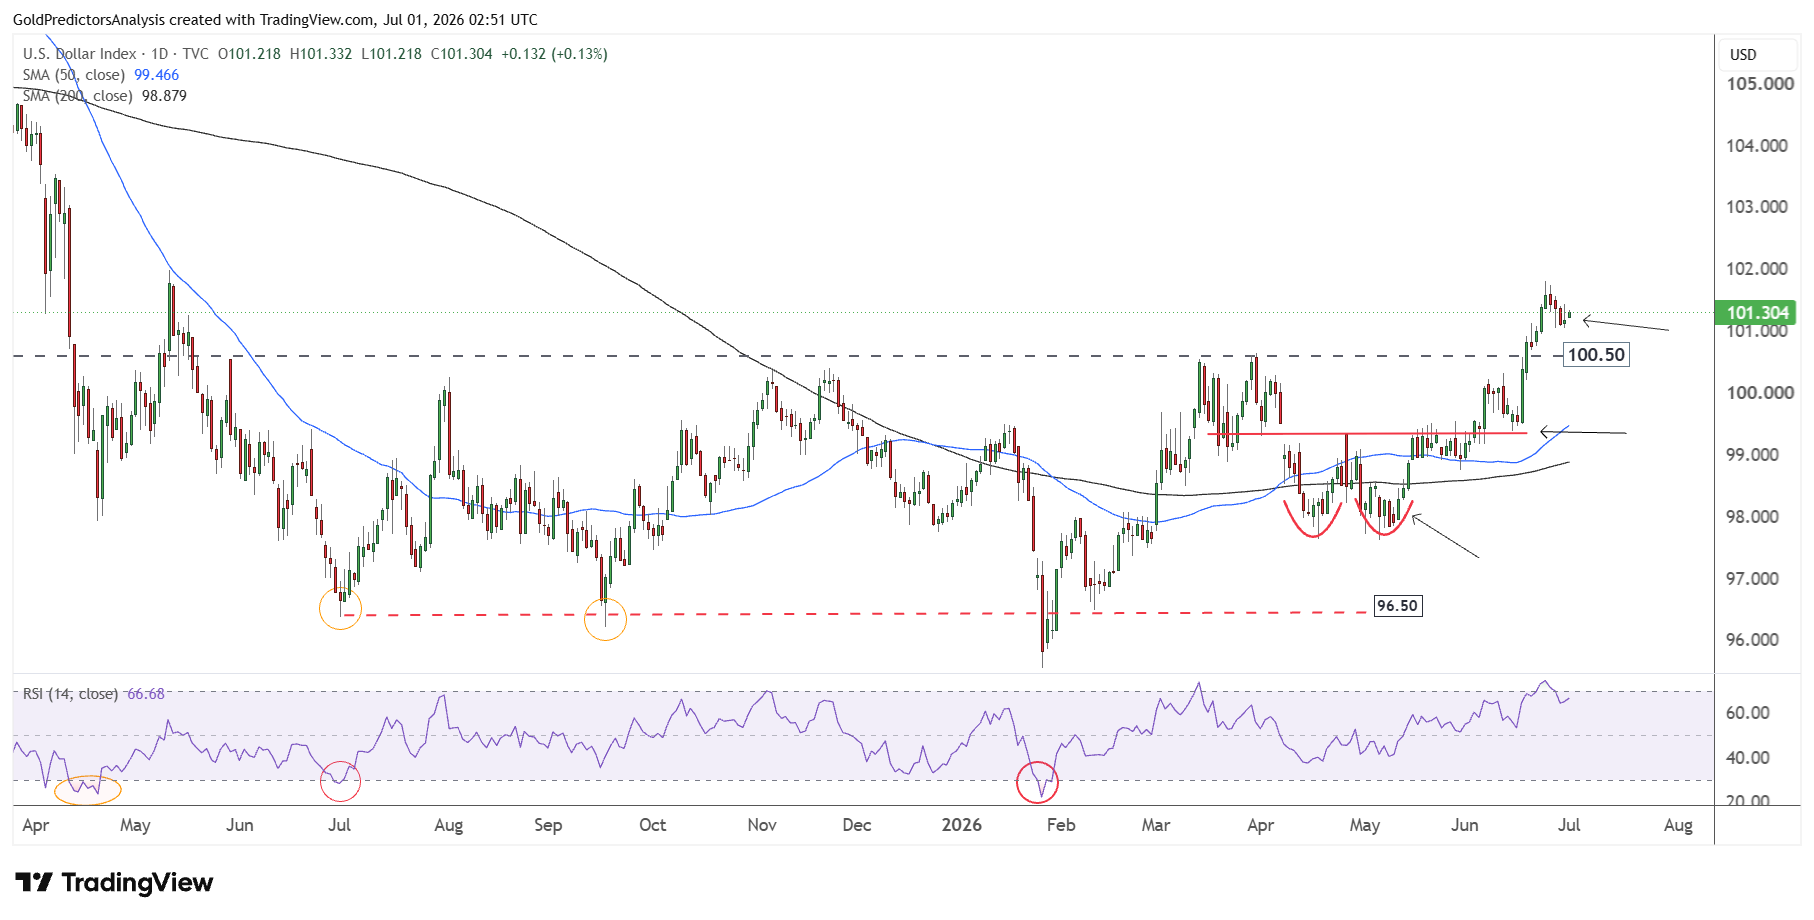Click the 96.50 support label
Image resolution: width=1814 pixels, height=920 pixels.
[1397, 606]
